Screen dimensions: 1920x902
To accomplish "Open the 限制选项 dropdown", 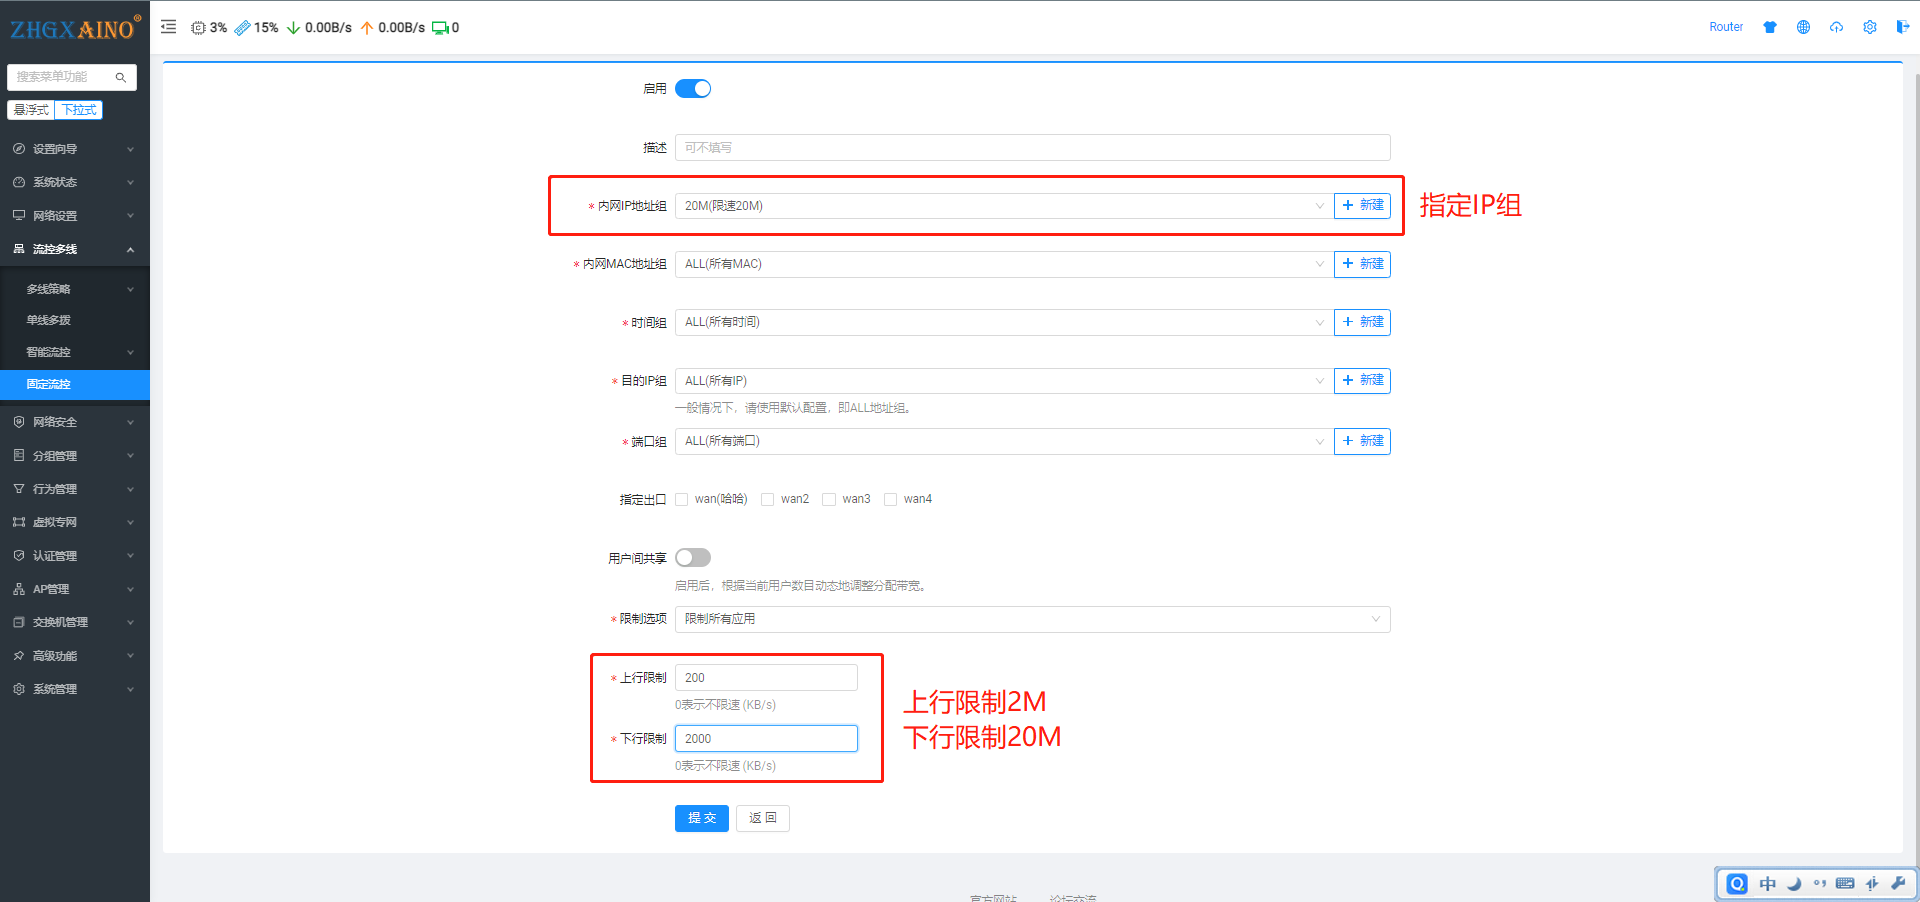I will [1031, 619].
